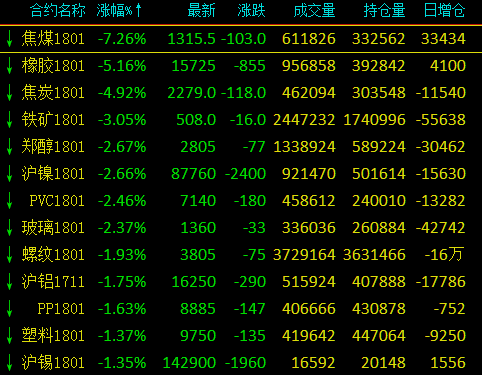Screen dimensions: 482x375
Task: Click the down arrow beside 螺纹1801
Action: 10,255
